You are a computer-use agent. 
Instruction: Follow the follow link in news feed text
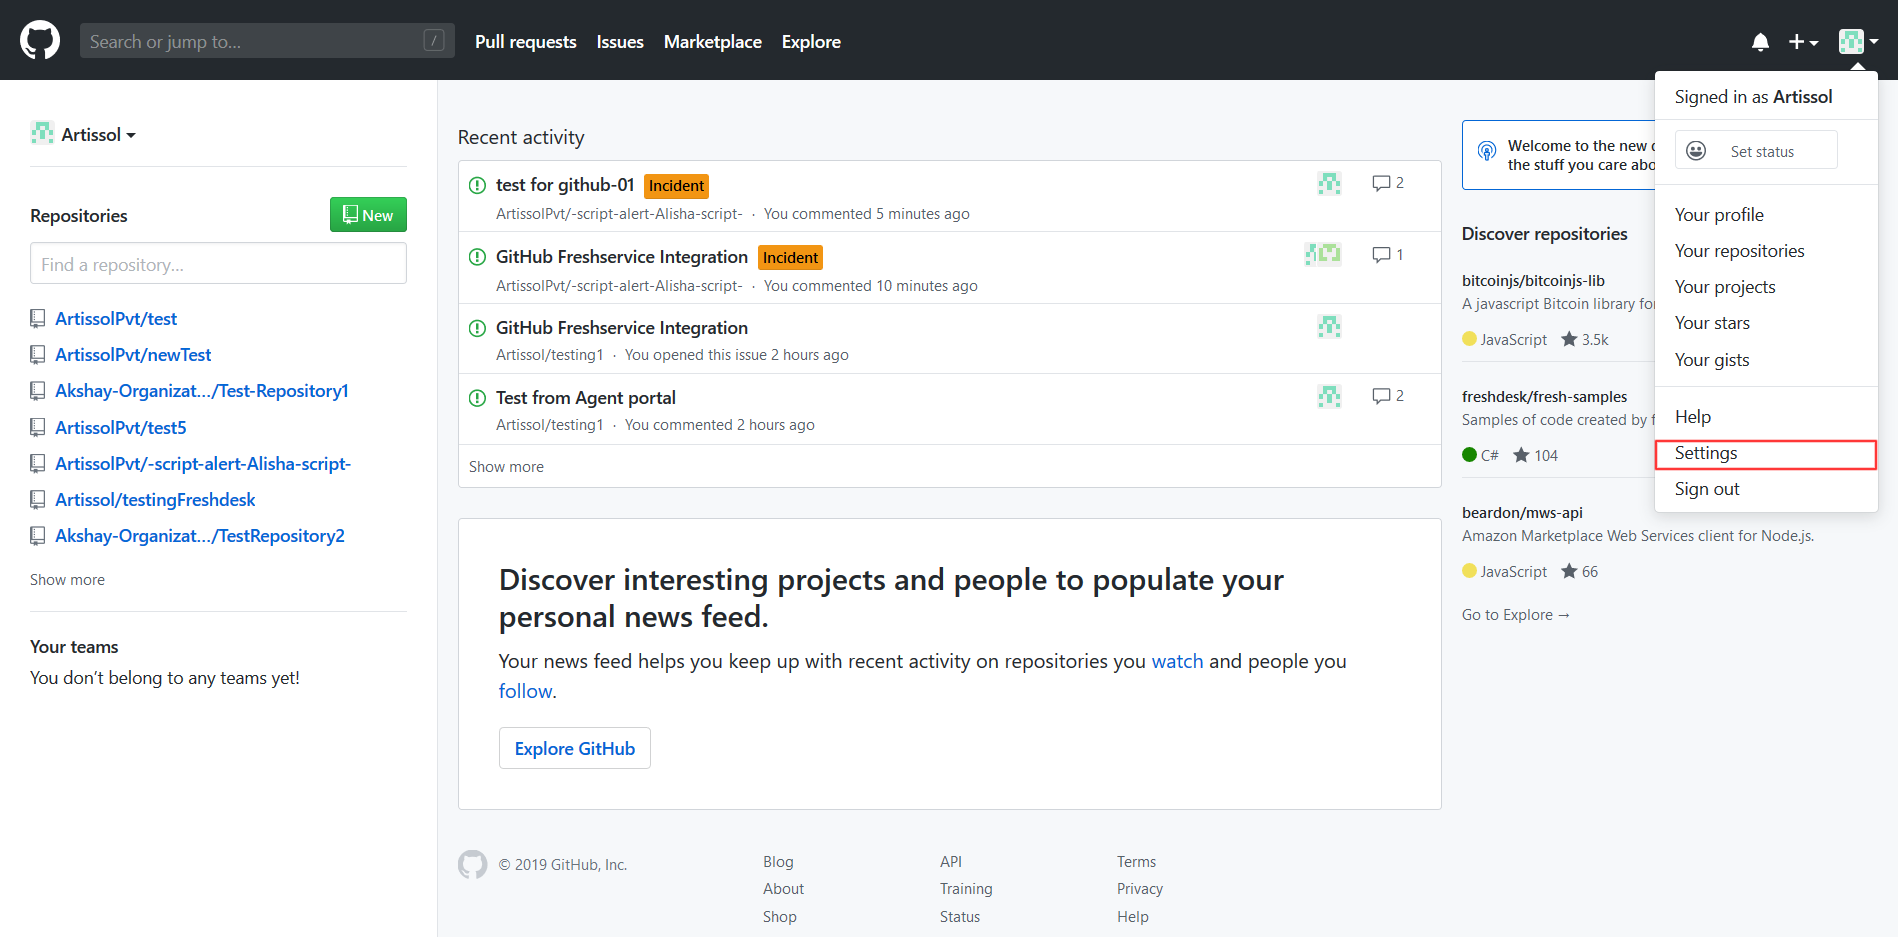[526, 691]
